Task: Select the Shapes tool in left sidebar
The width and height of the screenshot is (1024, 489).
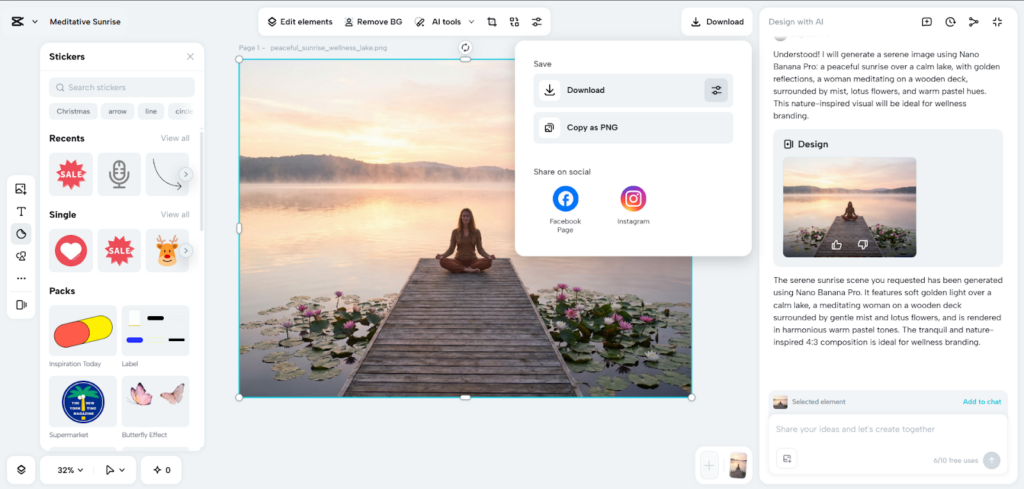Action: pyautogui.click(x=21, y=256)
